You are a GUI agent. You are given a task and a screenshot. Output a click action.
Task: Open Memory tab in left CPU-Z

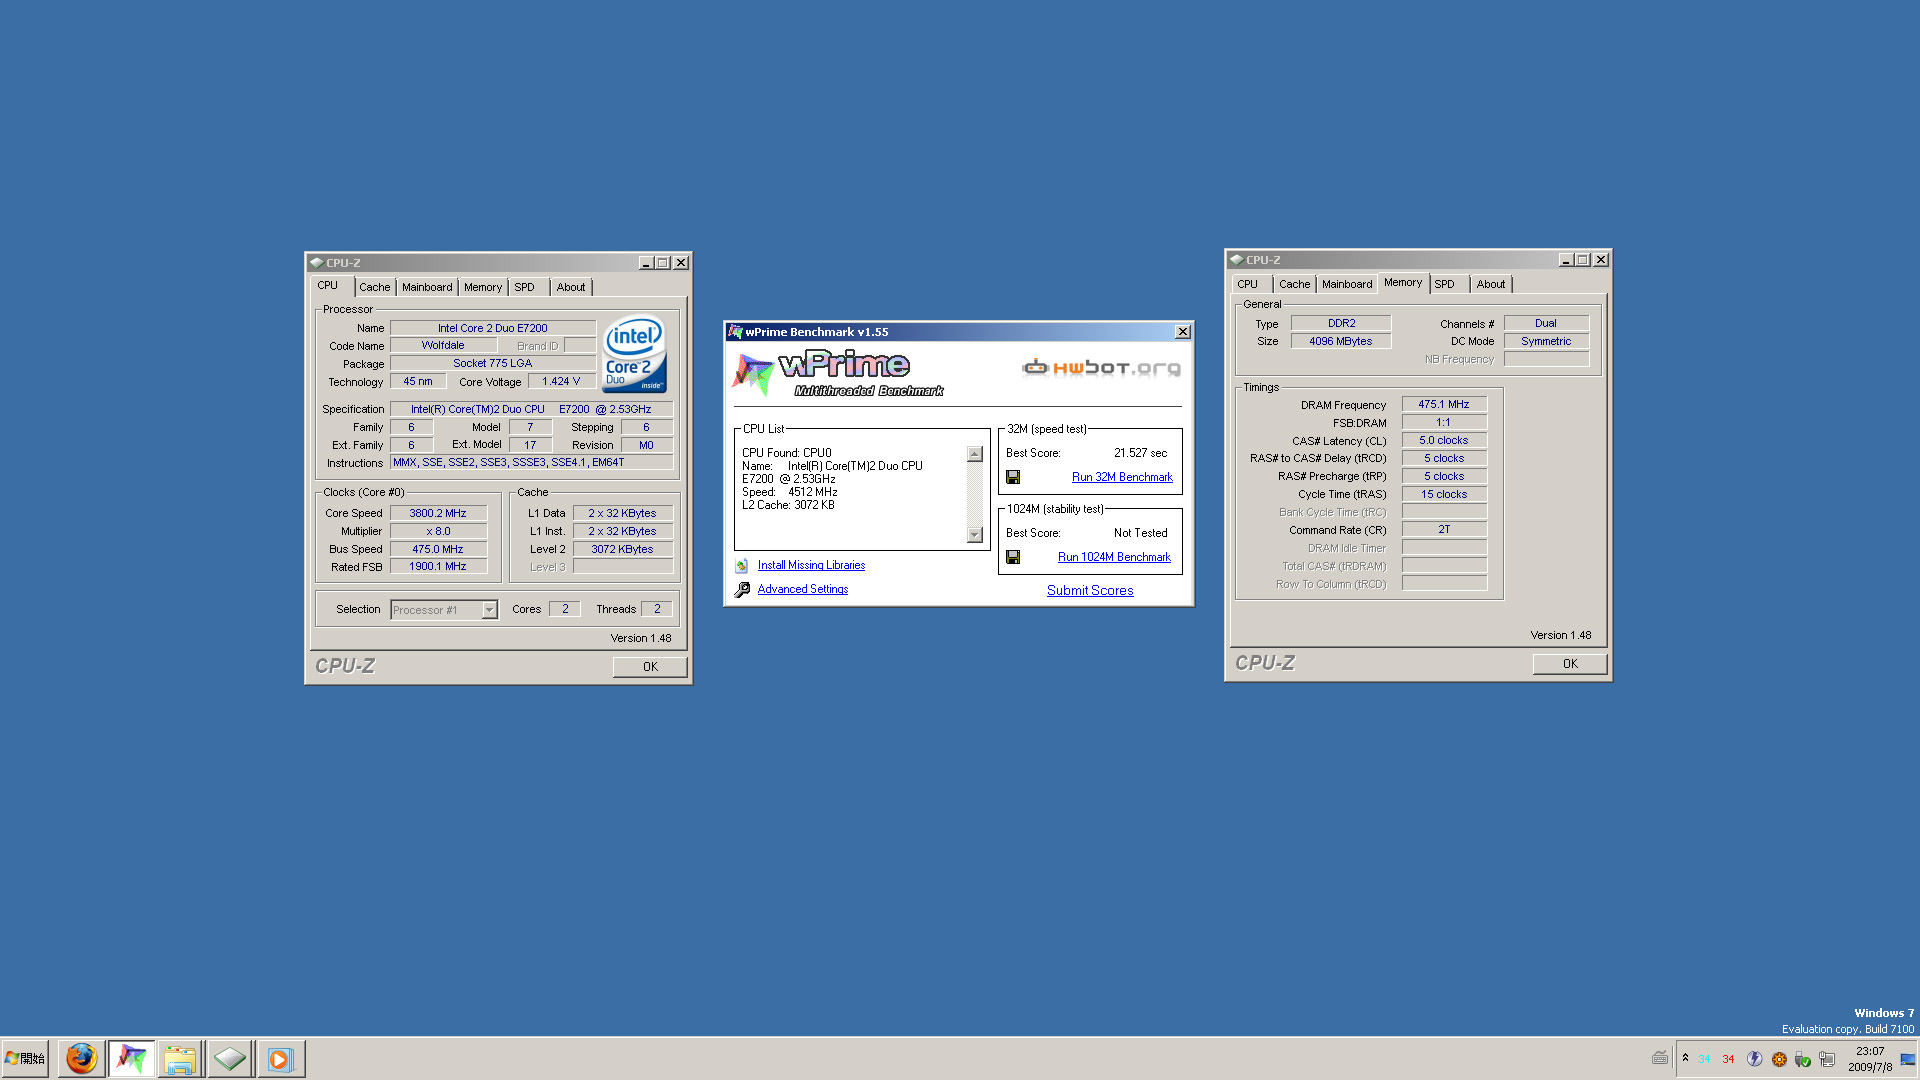pyautogui.click(x=483, y=287)
